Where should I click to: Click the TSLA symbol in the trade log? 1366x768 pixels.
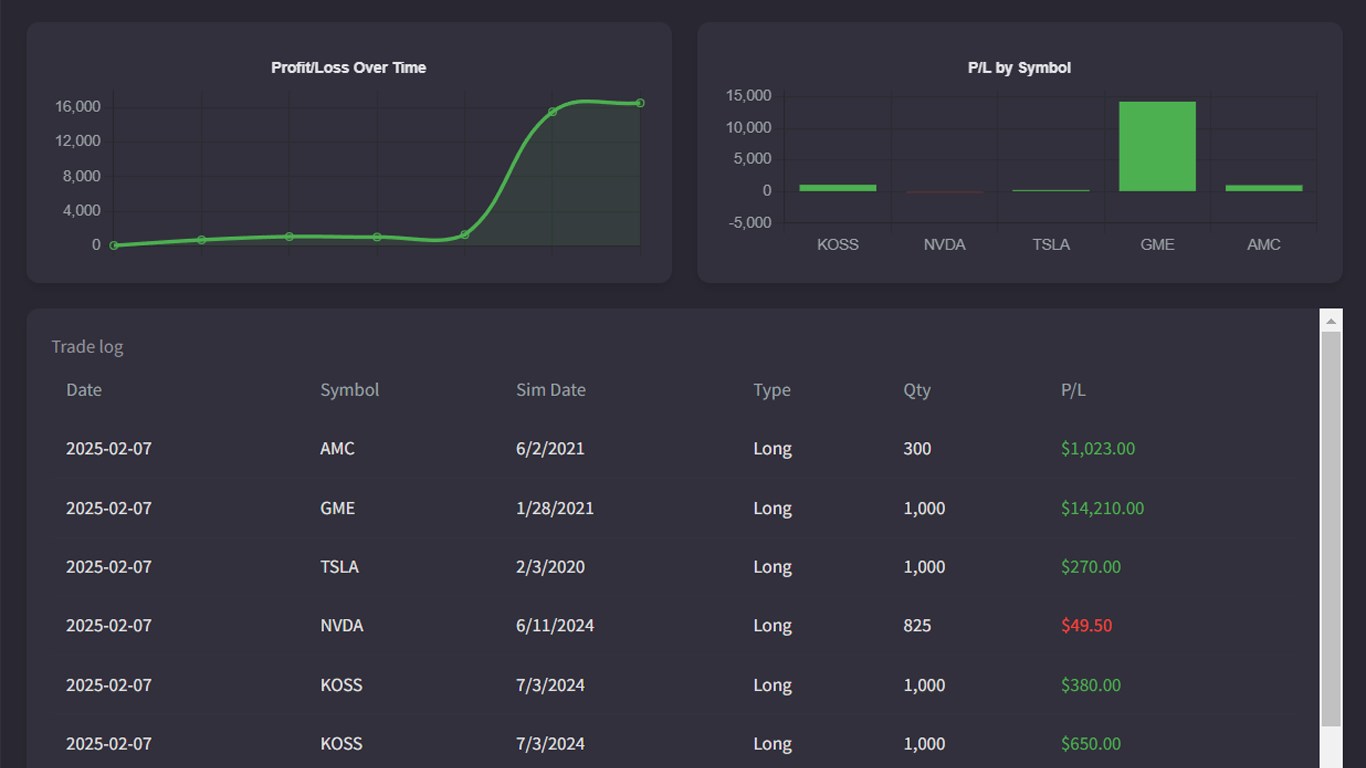[x=339, y=567]
